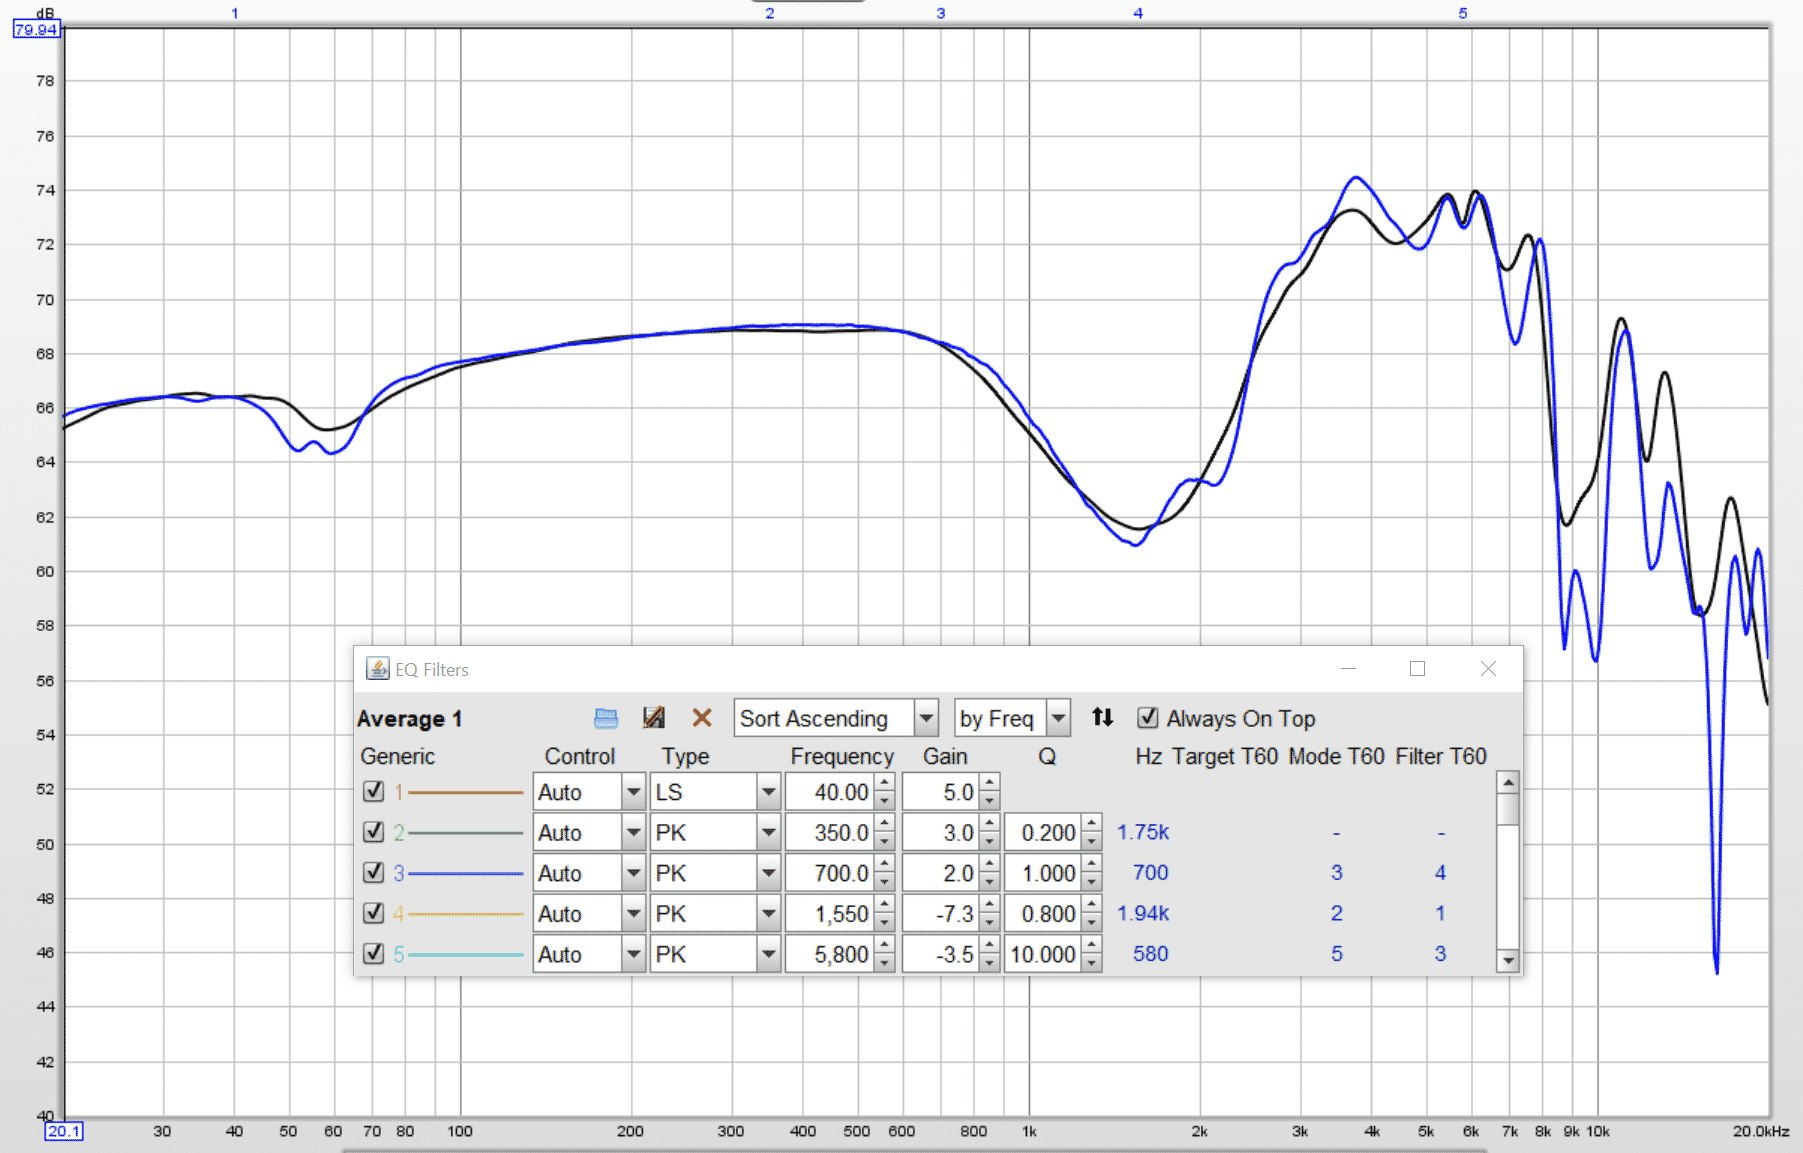Click filter marker 4 above the graph

1138,13
